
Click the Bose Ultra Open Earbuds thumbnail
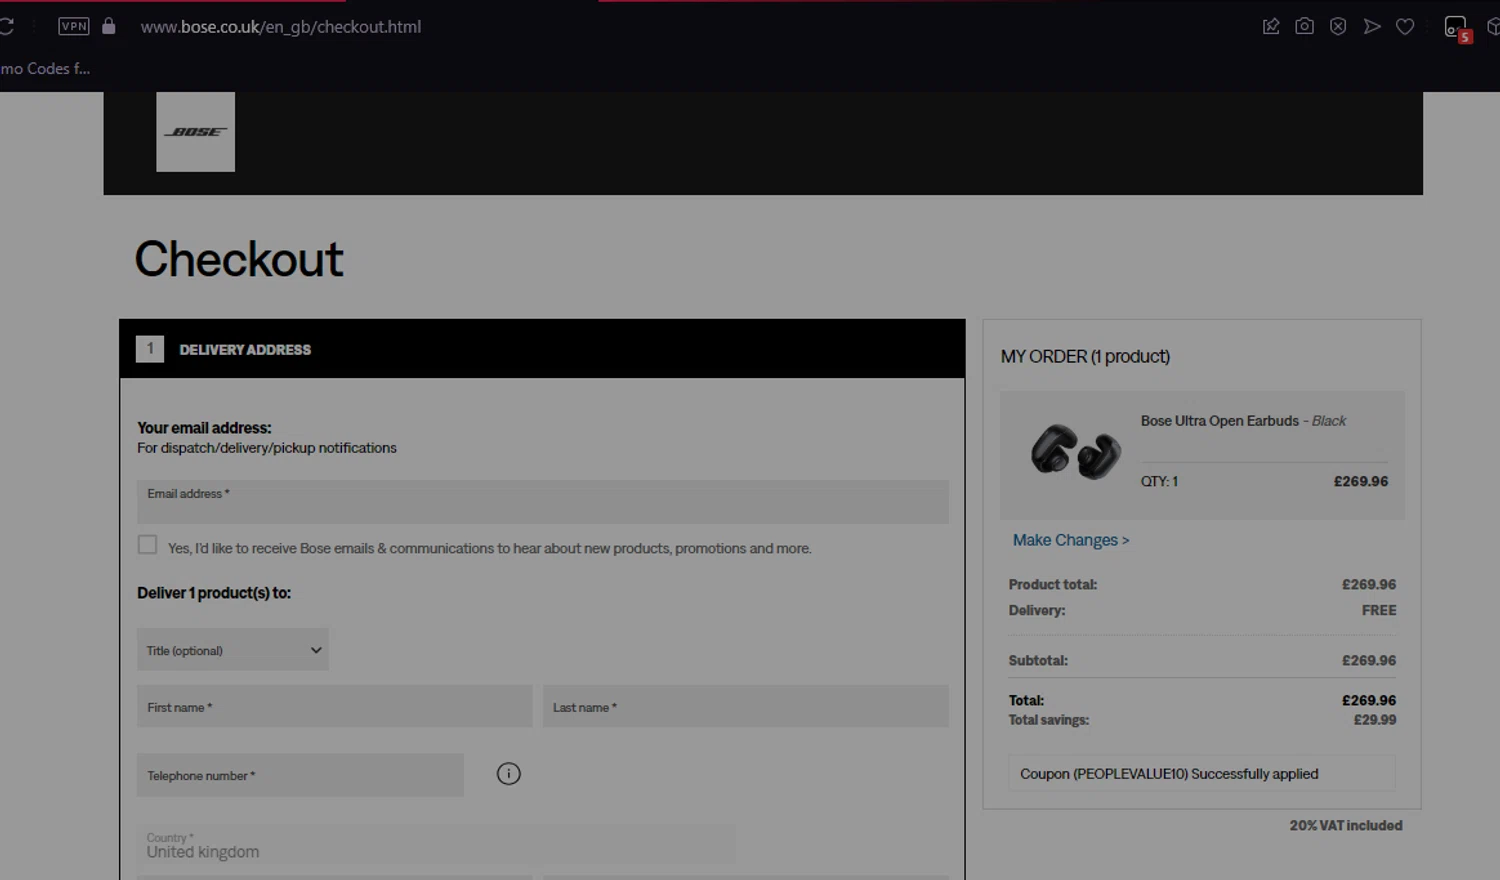(x=1075, y=452)
